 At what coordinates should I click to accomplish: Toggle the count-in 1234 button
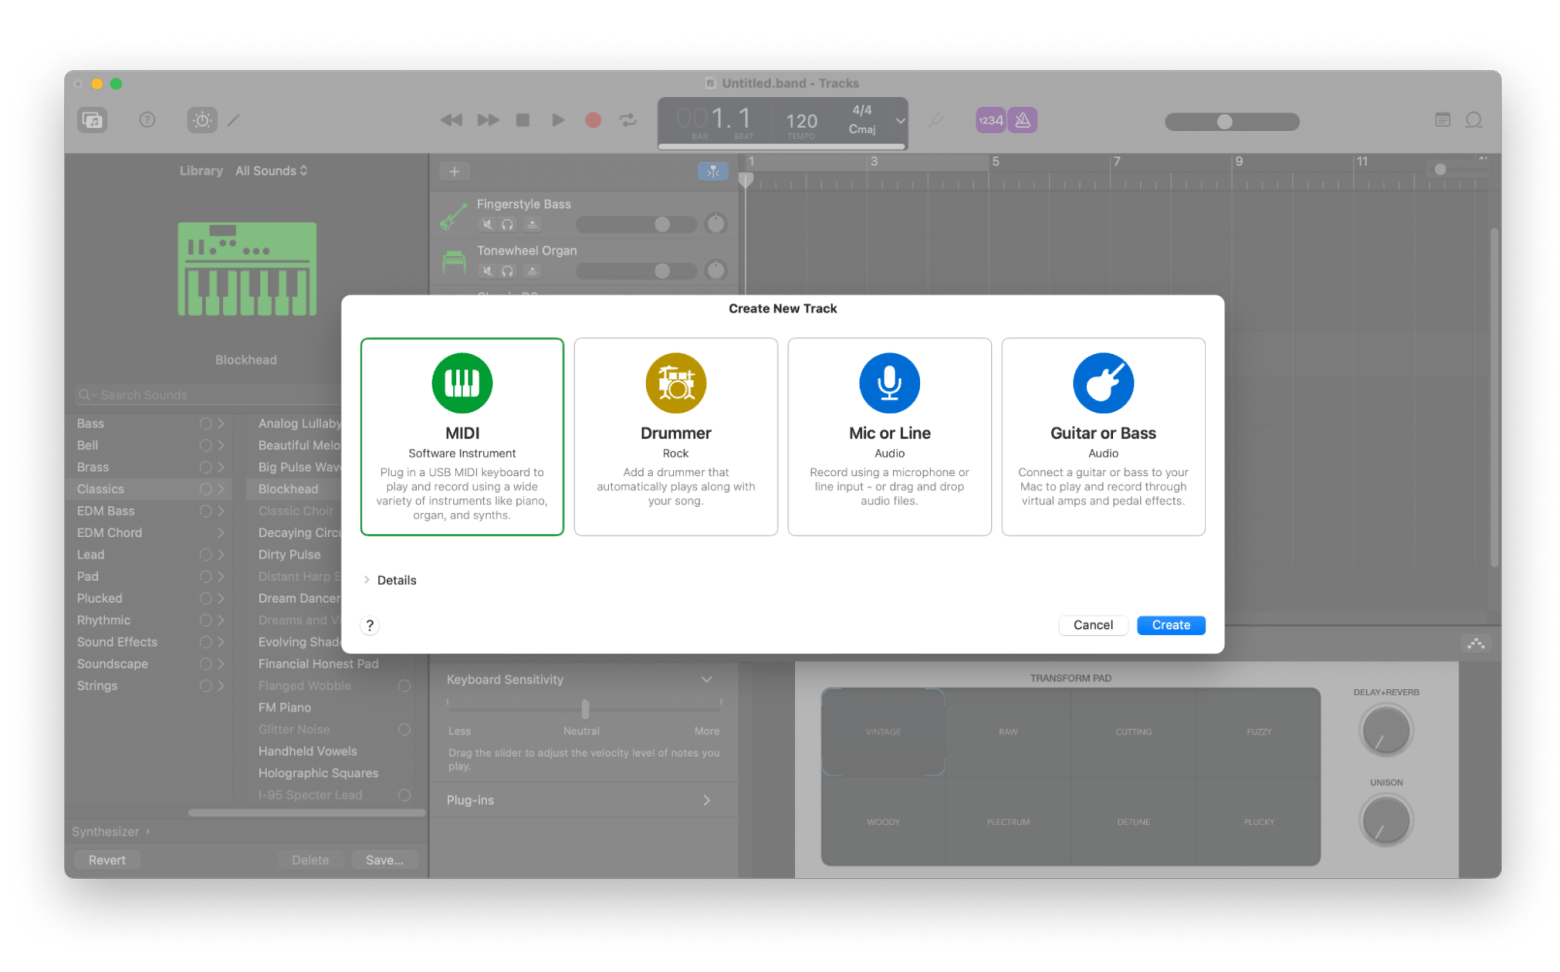pyautogui.click(x=990, y=120)
